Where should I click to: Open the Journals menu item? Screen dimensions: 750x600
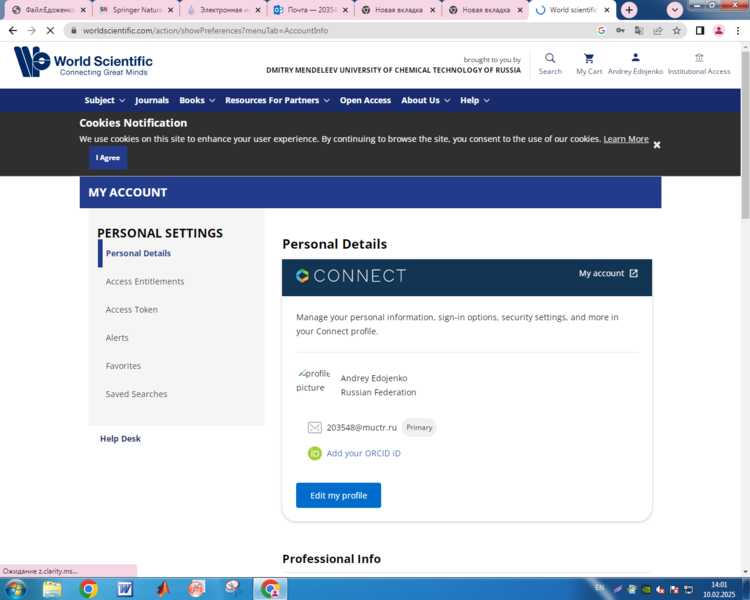152,100
